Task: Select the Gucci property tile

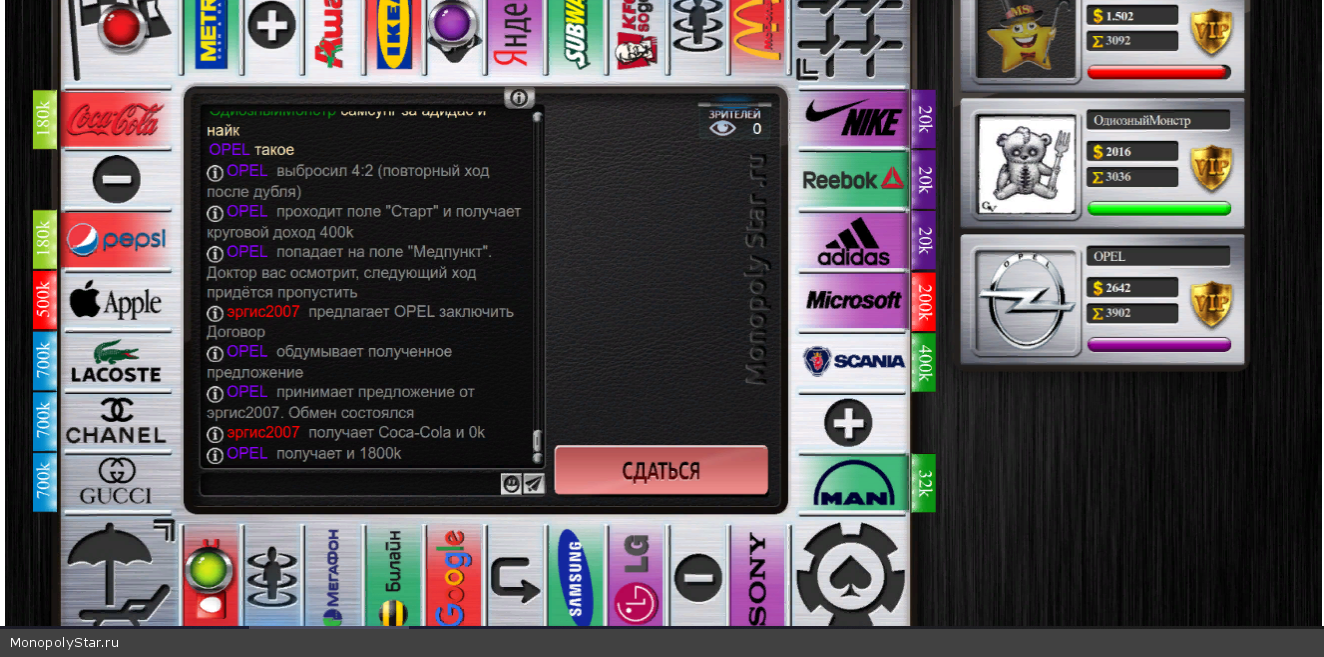Action: coord(115,482)
